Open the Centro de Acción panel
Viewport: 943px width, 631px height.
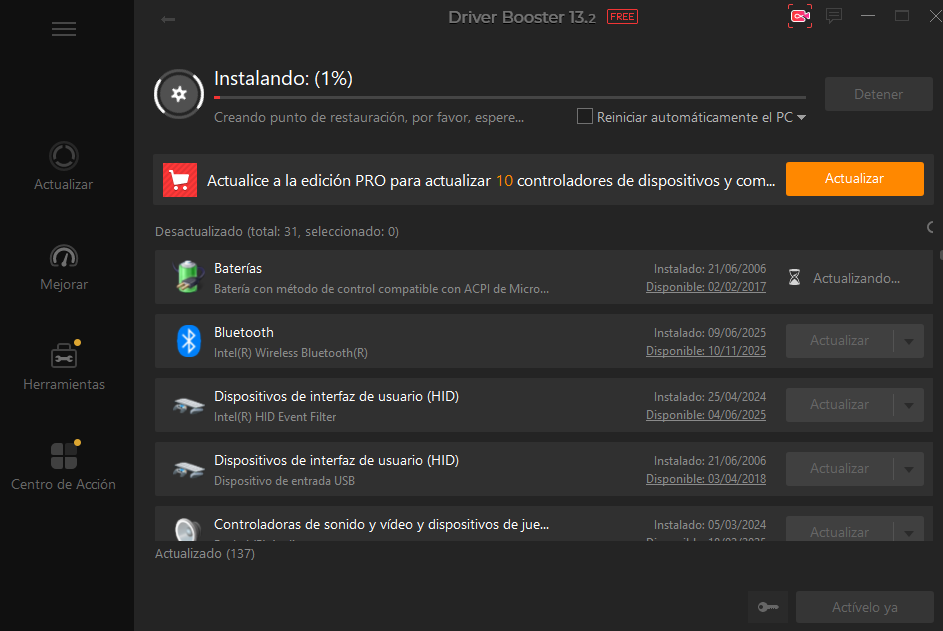coord(63,465)
